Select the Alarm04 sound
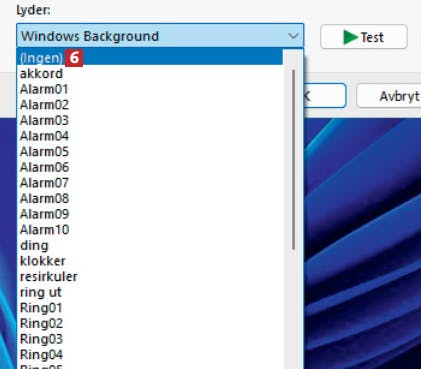Viewport: 421px width, 369px height. coord(150,136)
